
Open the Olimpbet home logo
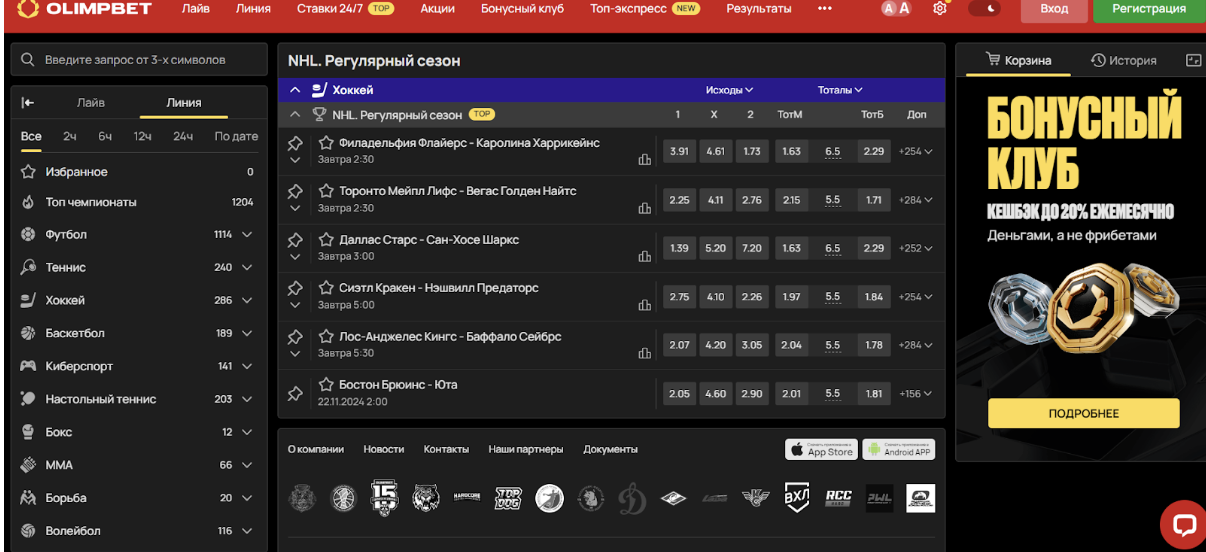point(84,9)
